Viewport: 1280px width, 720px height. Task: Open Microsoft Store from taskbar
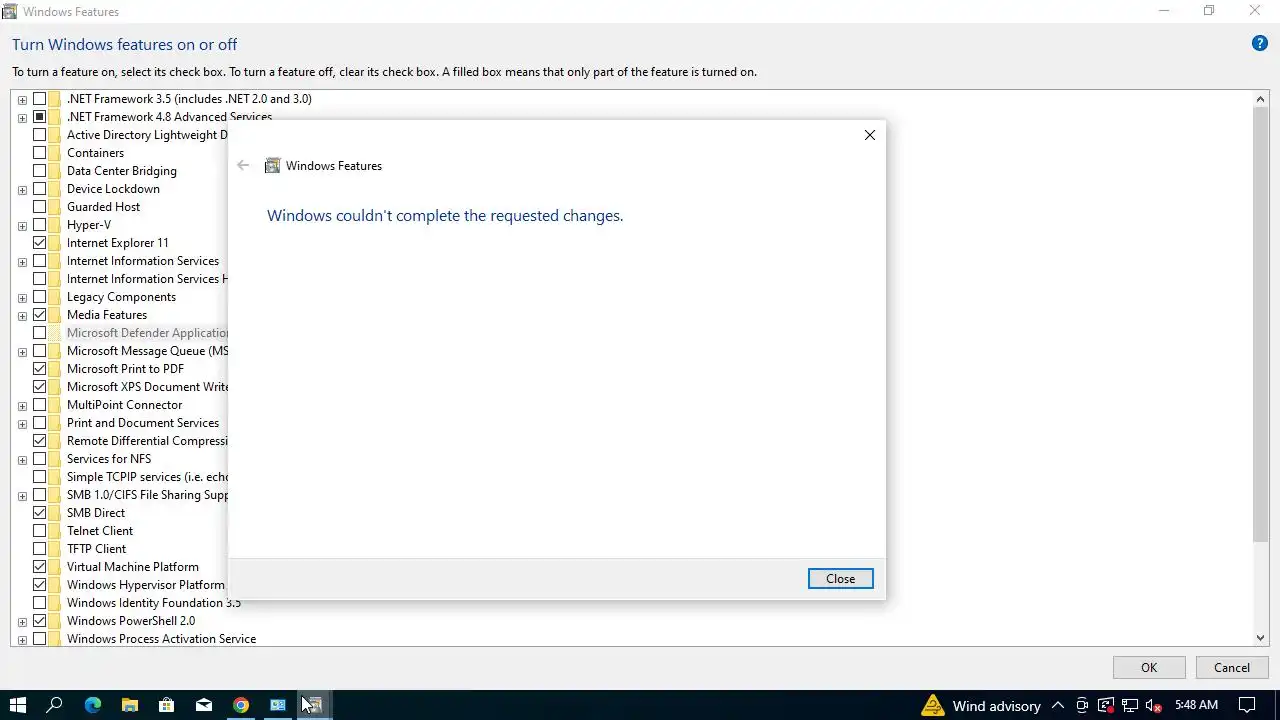coord(166,705)
